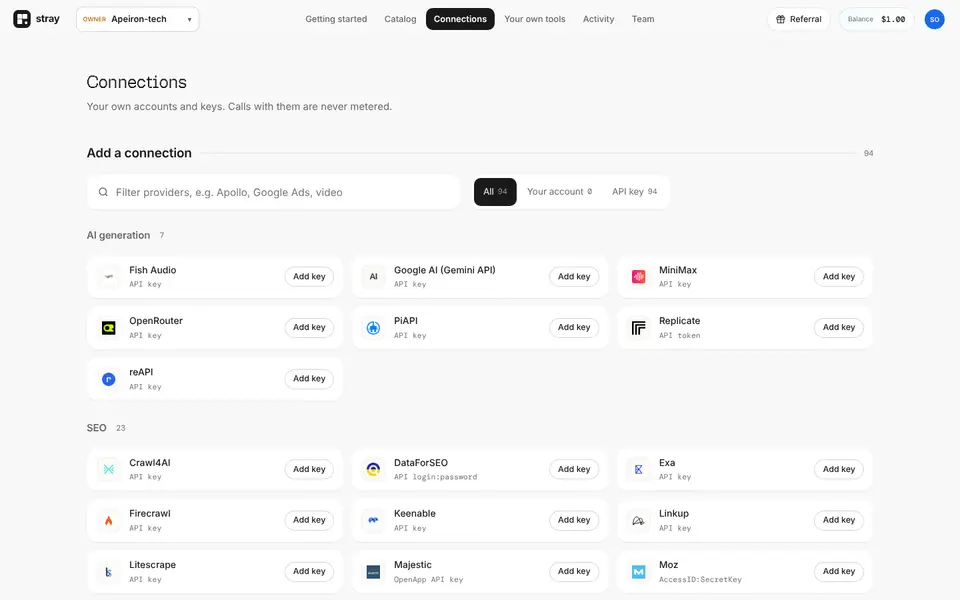
Task: Focus the Filter providers search field
Action: (273, 192)
